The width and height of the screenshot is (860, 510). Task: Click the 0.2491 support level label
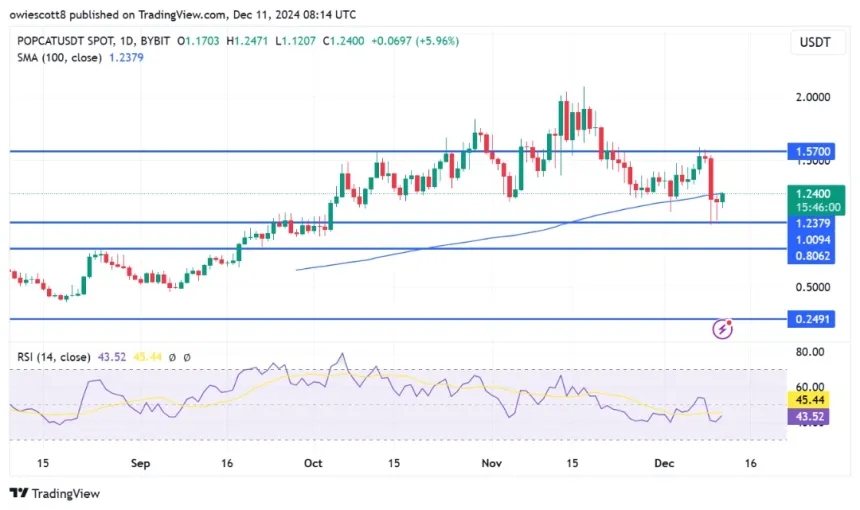coord(812,319)
